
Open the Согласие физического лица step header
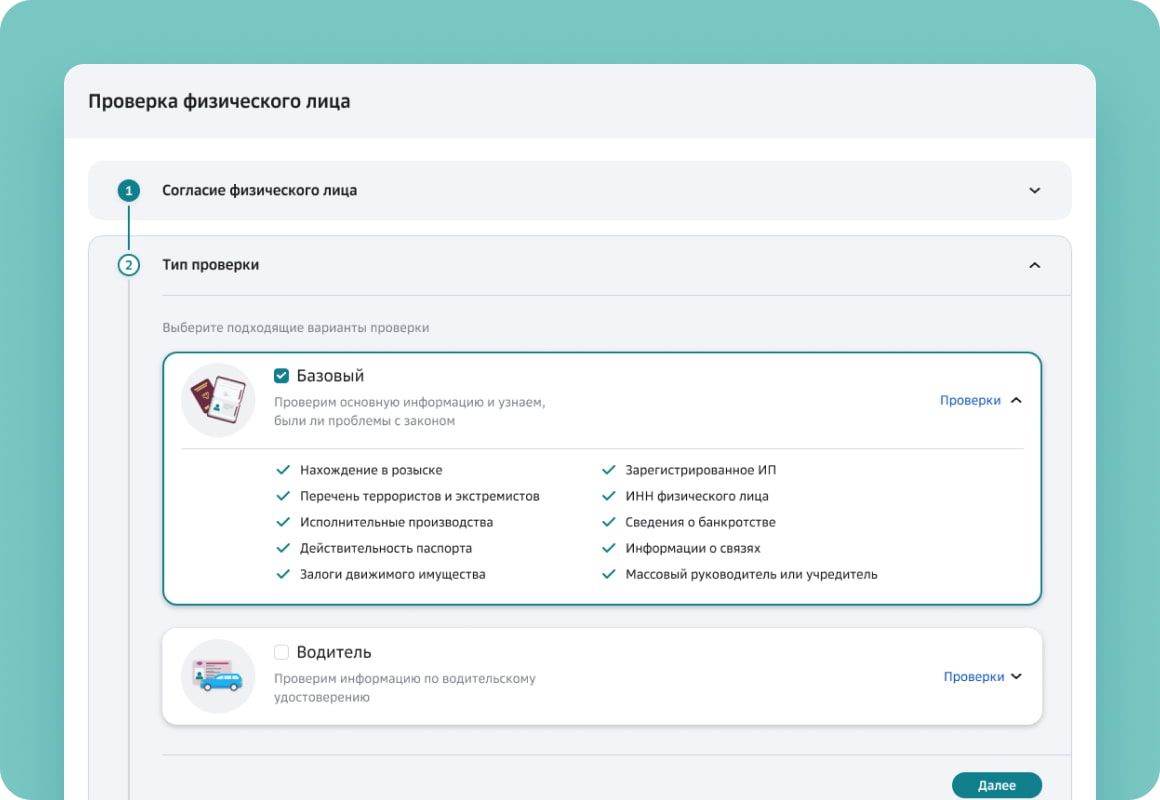click(x=579, y=190)
